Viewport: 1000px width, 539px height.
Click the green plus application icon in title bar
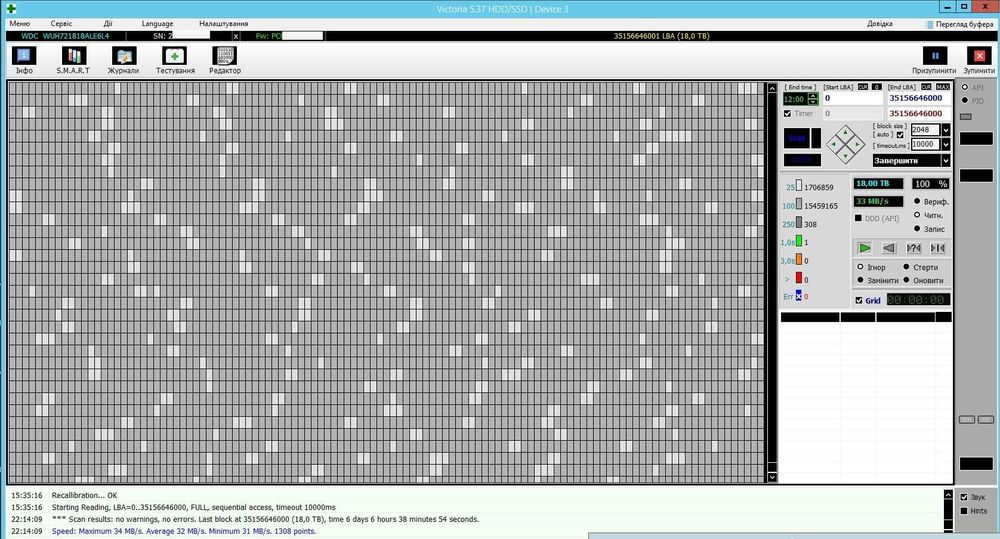point(11,8)
